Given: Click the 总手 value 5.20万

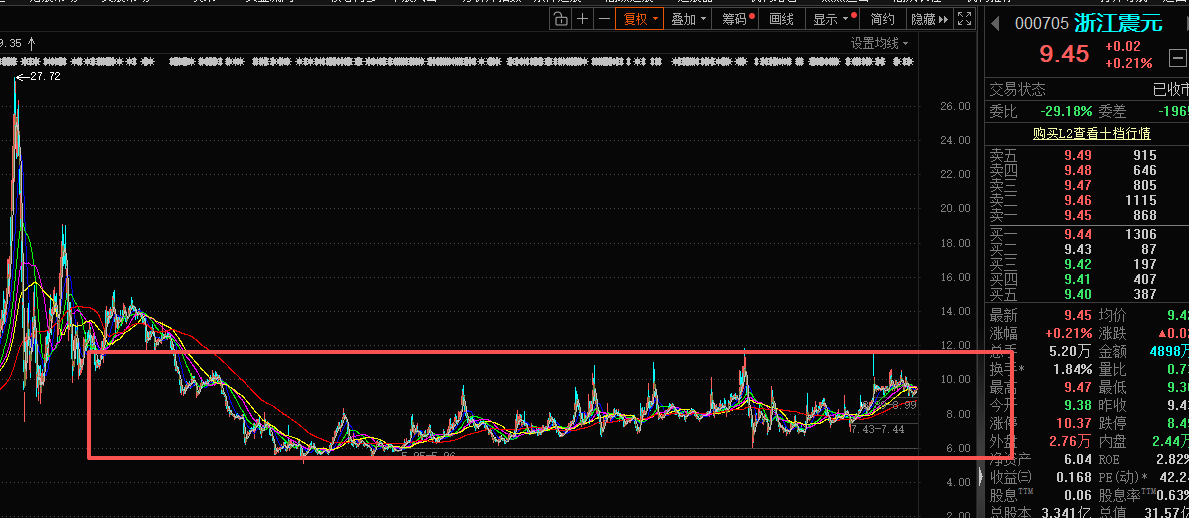Looking at the screenshot, I should (x=1069, y=351).
